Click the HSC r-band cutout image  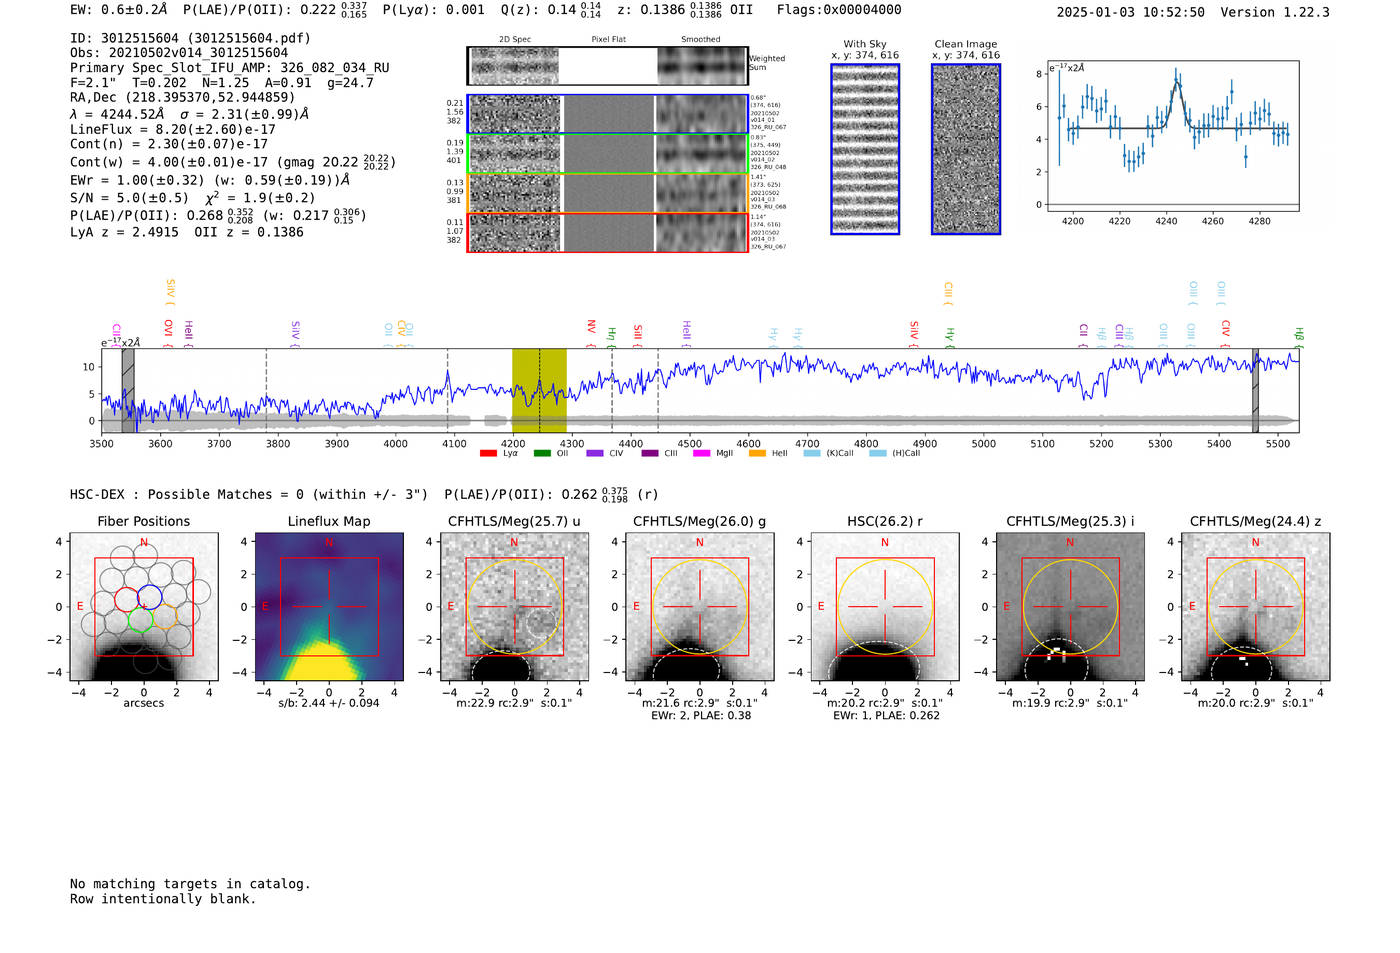pyautogui.click(x=885, y=606)
